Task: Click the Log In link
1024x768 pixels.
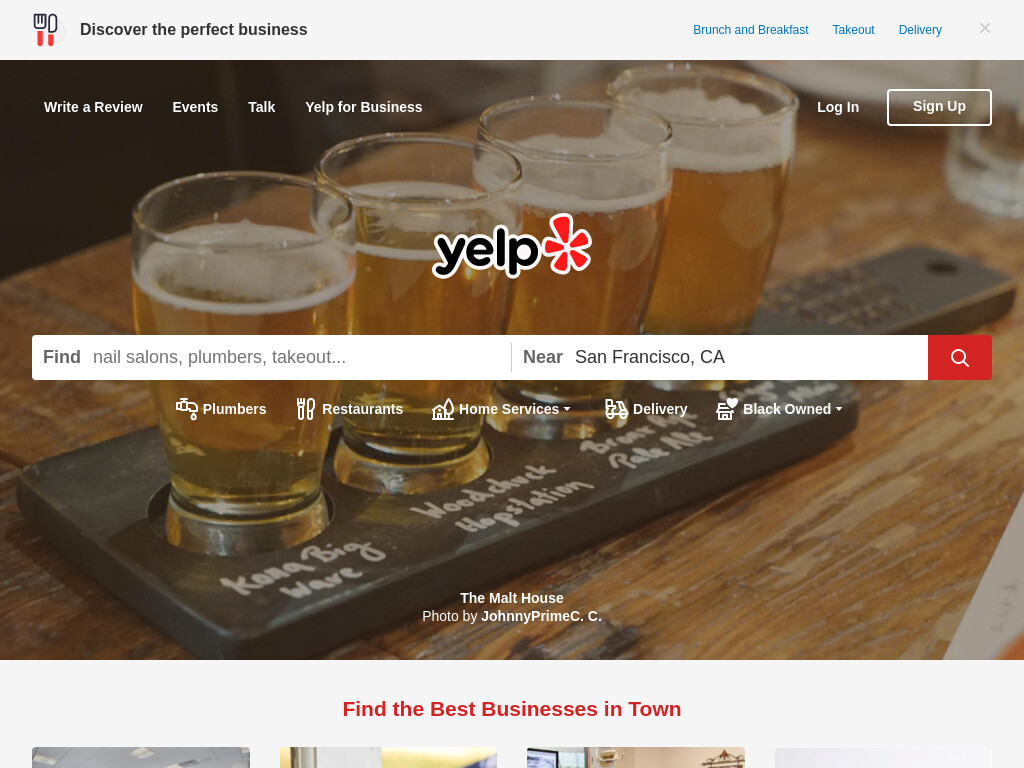Action: 838,107
